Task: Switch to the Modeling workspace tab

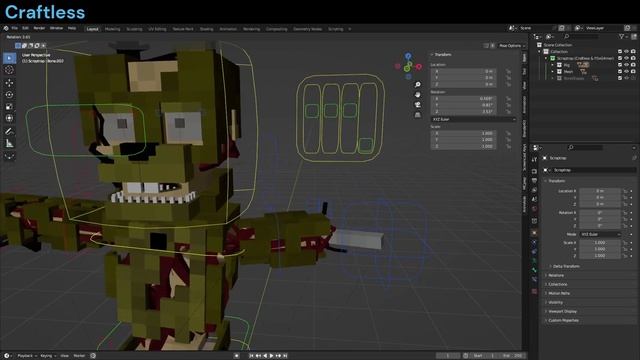Action: coord(112,29)
